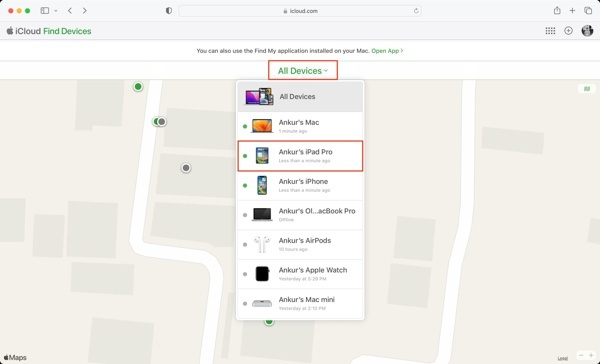Go back with the Safari back arrow

point(70,11)
